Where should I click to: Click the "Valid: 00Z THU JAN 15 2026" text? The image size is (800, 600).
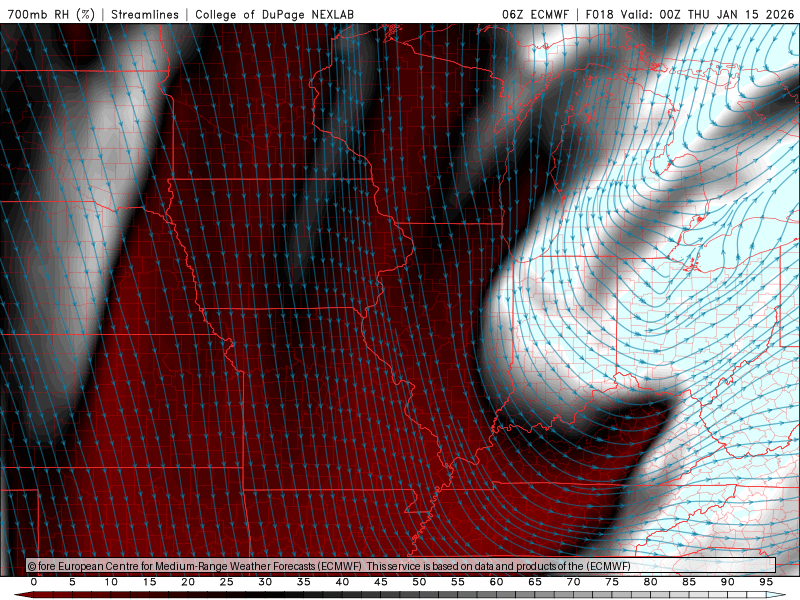(x=707, y=14)
